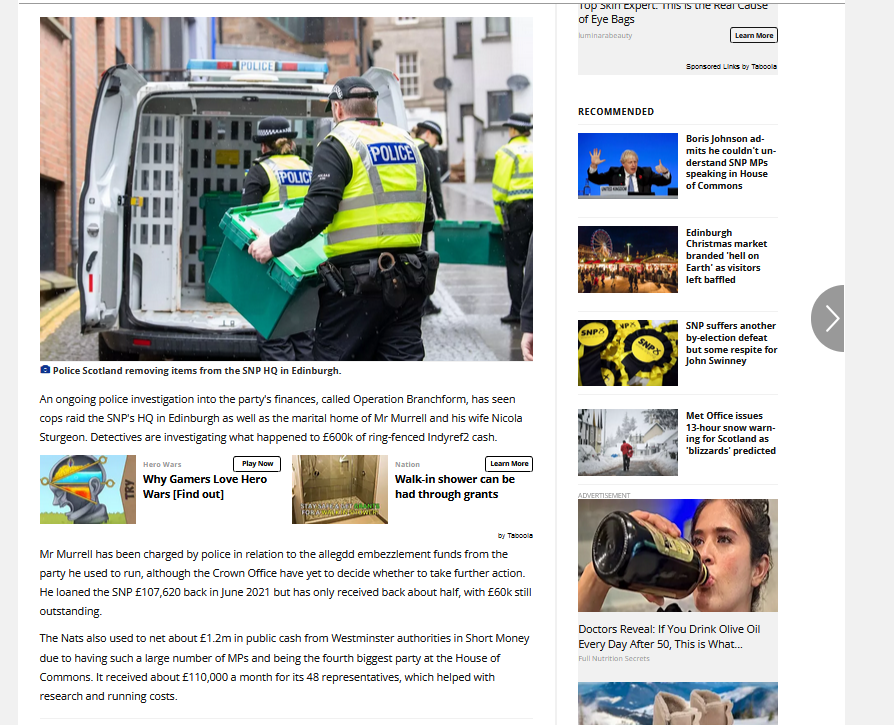Open the walk-in shower ad image
This screenshot has width=894, height=725.
340,489
